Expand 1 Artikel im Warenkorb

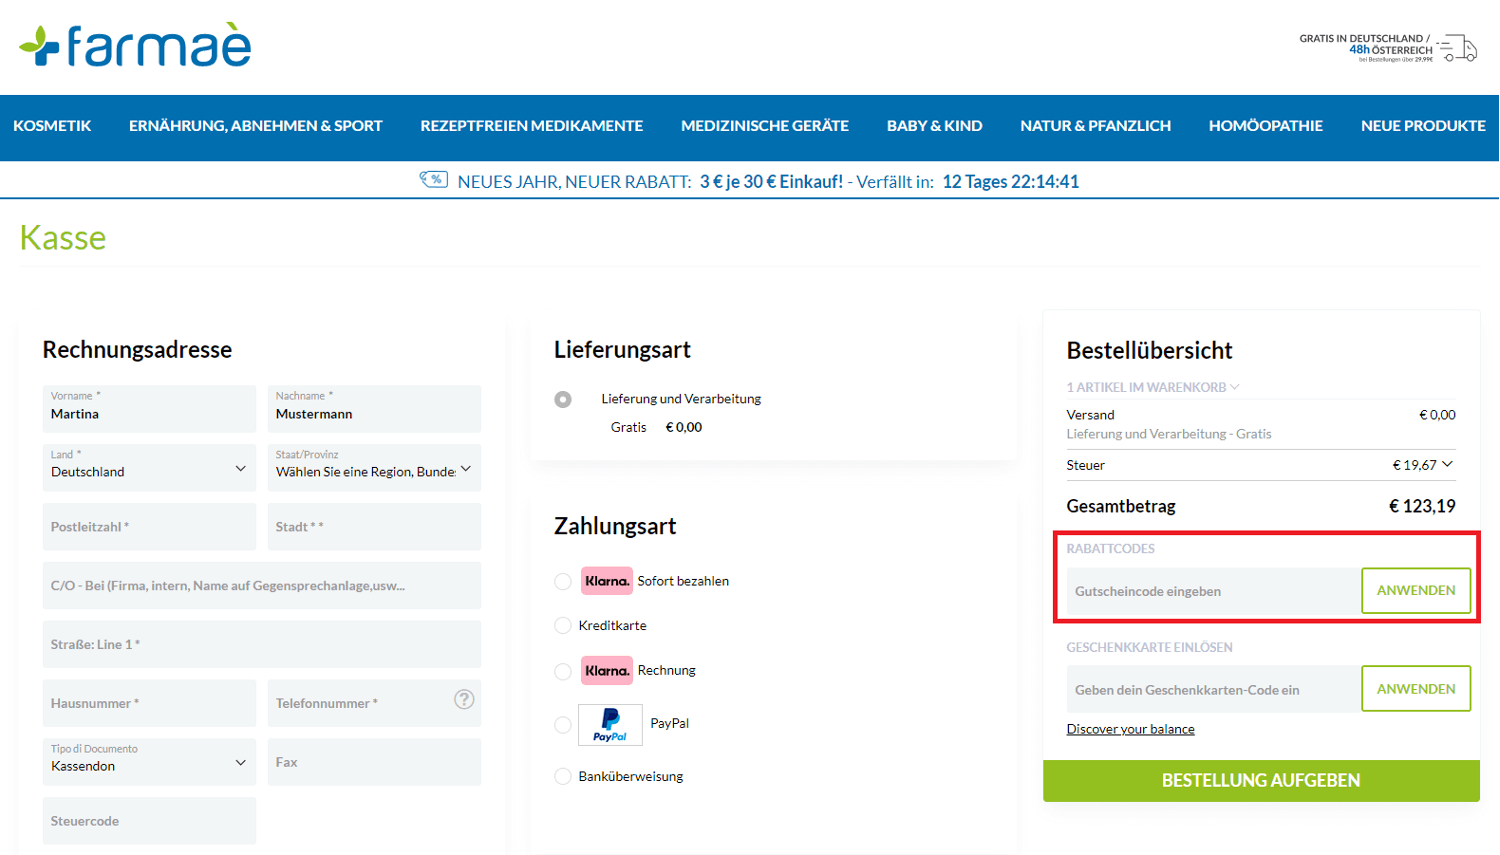(x=1153, y=387)
